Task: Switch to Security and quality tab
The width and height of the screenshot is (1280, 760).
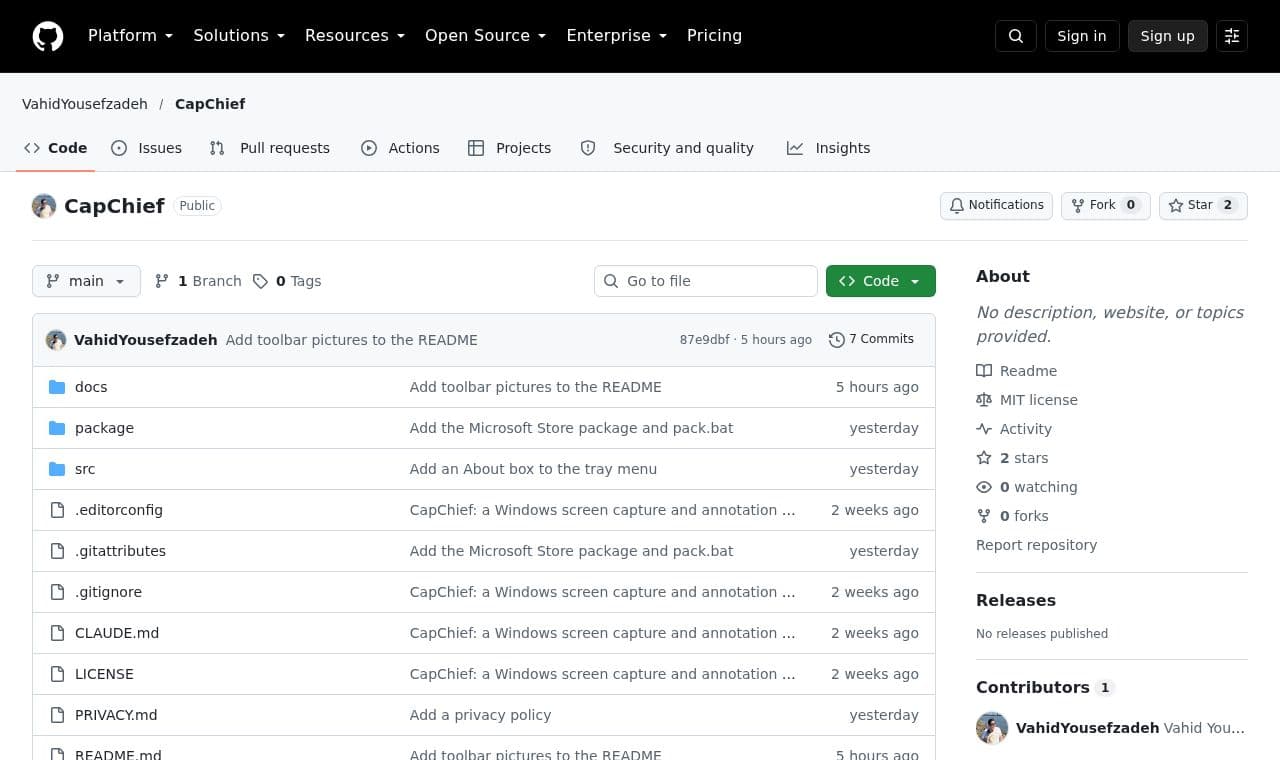Action: pos(667,148)
